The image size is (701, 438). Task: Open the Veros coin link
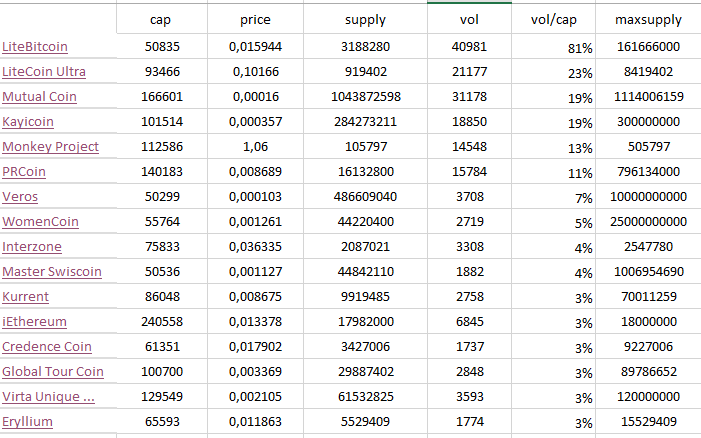coord(20,197)
